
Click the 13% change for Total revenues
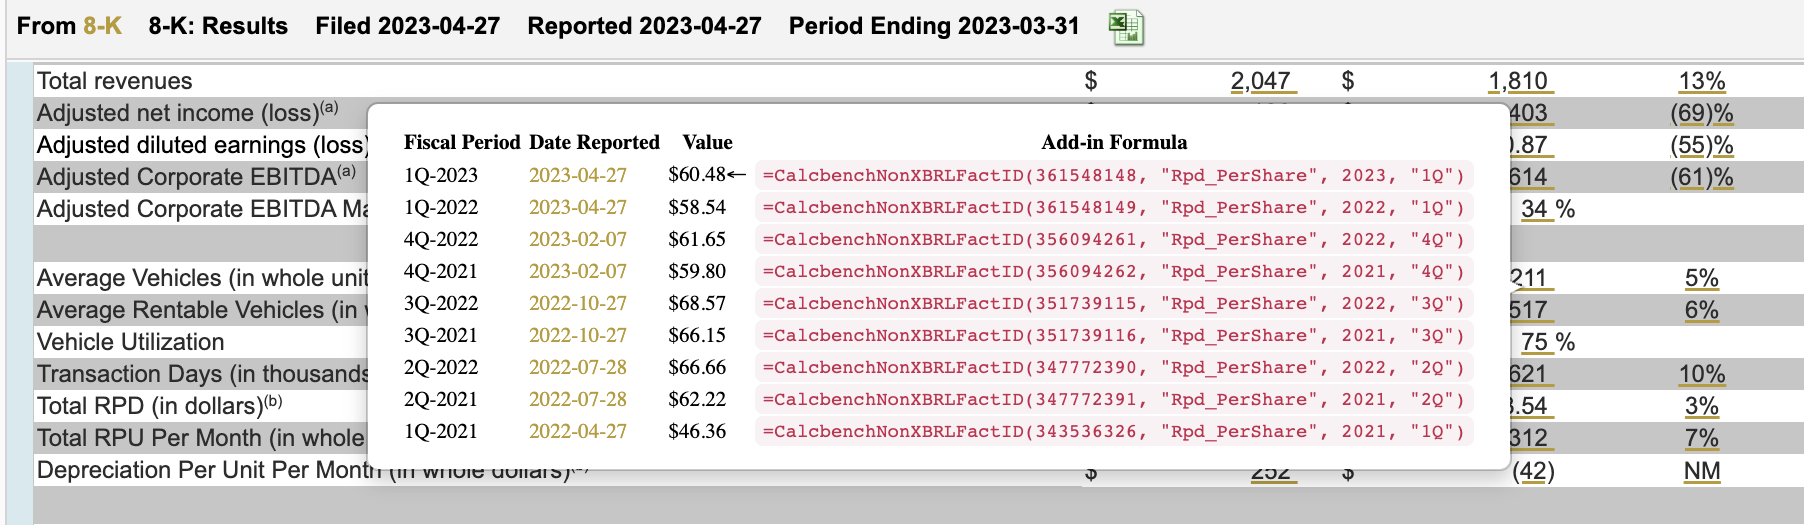pyautogui.click(x=1701, y=81)
